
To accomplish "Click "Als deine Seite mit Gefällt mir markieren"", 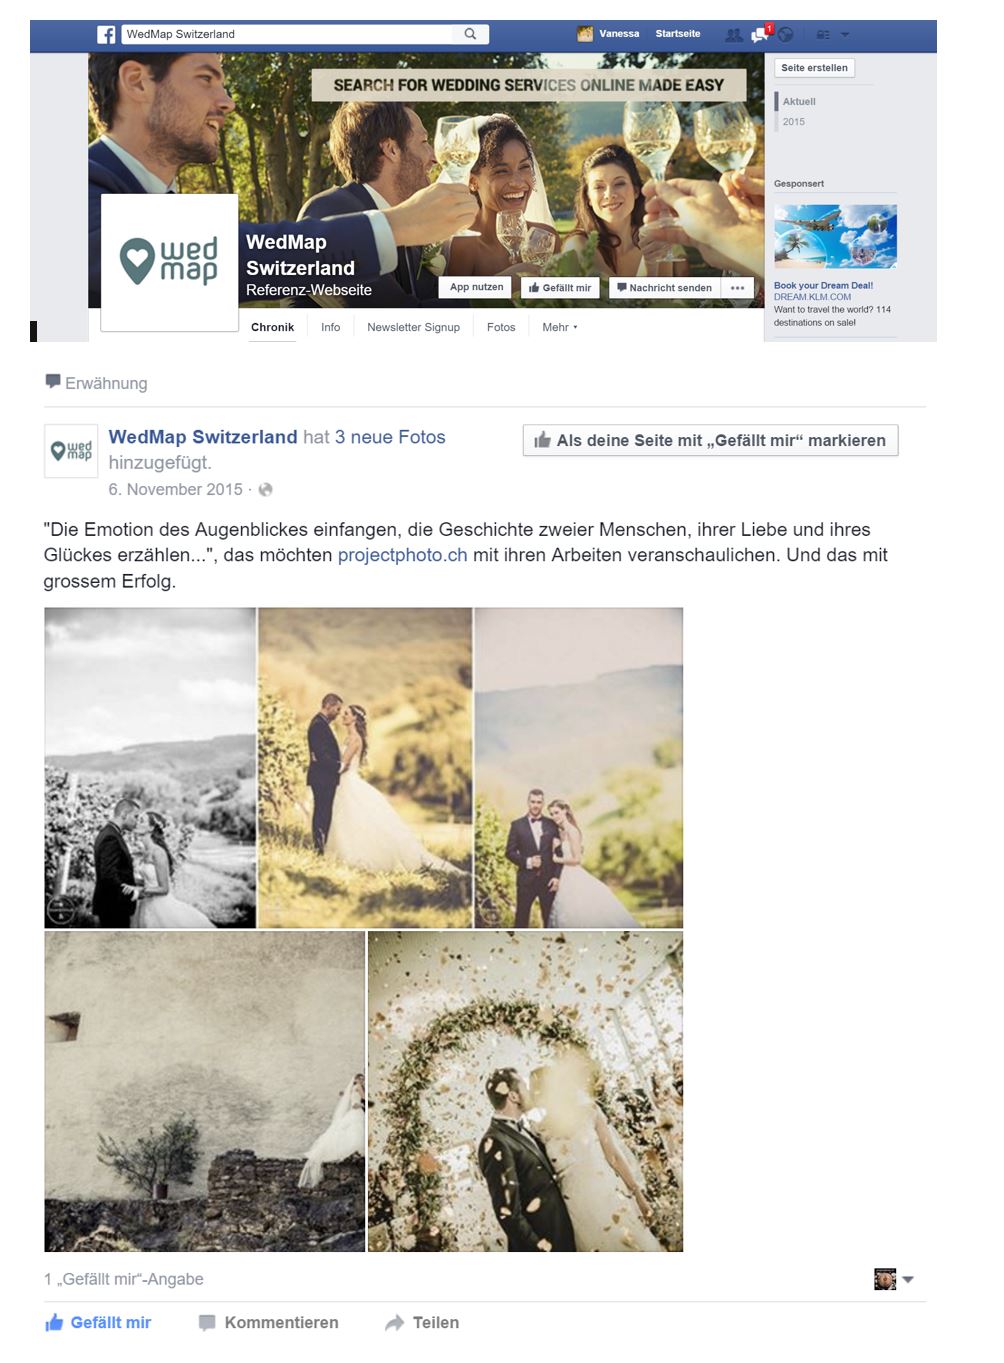I will 710,441.
